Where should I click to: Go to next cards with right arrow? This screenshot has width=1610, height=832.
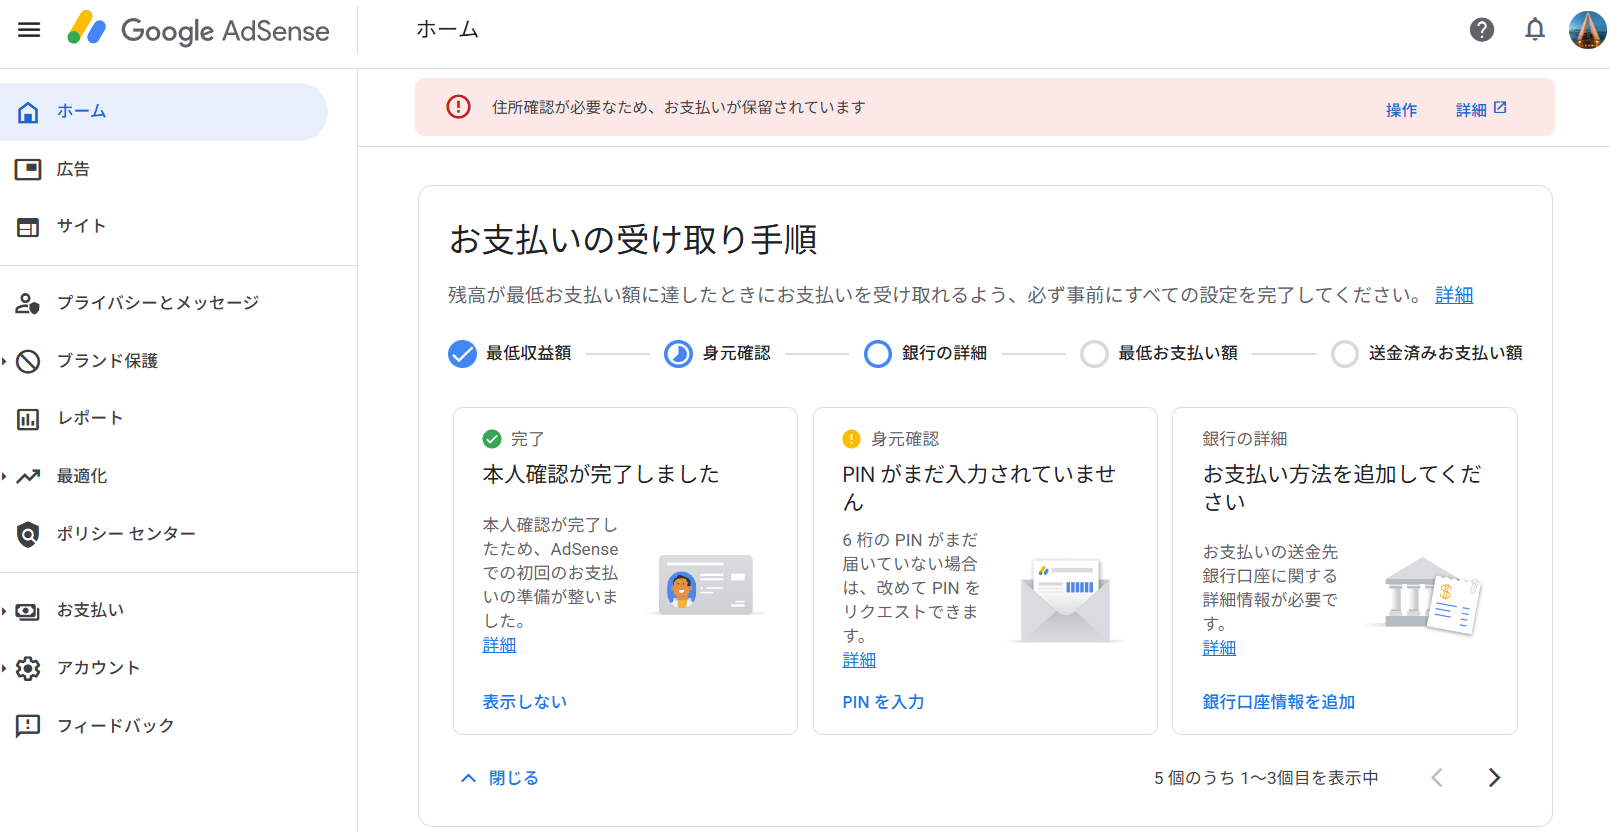[1494, 778]
